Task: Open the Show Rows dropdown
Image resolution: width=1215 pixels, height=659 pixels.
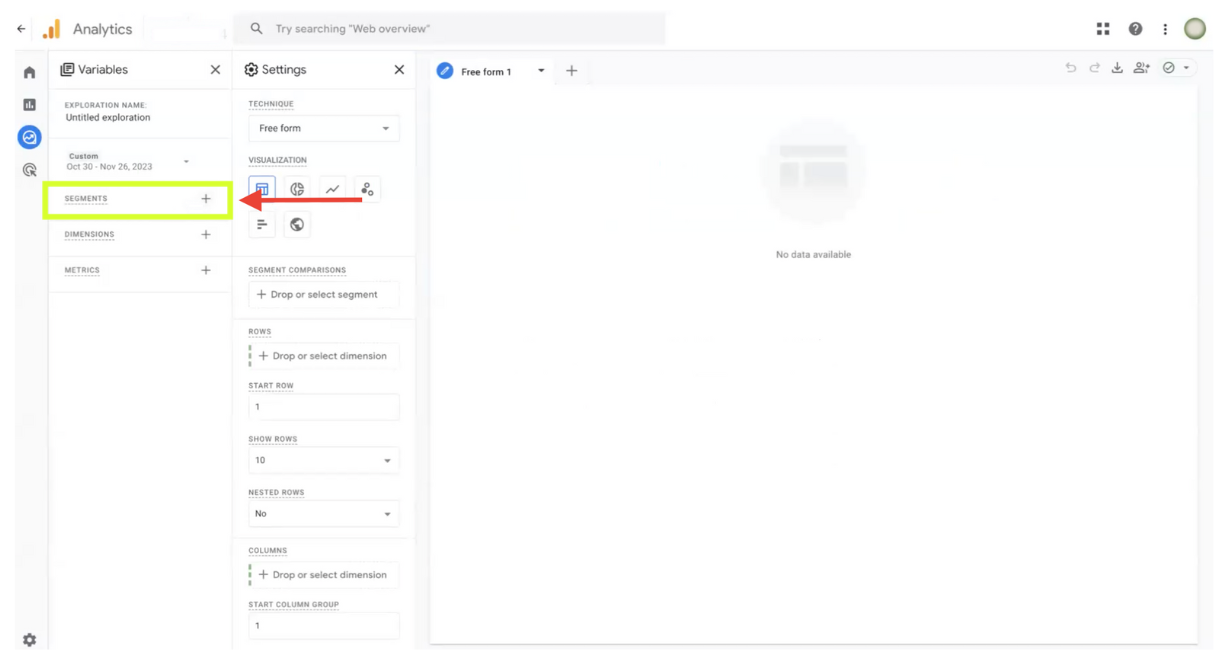Action: [x=323, y=460]
